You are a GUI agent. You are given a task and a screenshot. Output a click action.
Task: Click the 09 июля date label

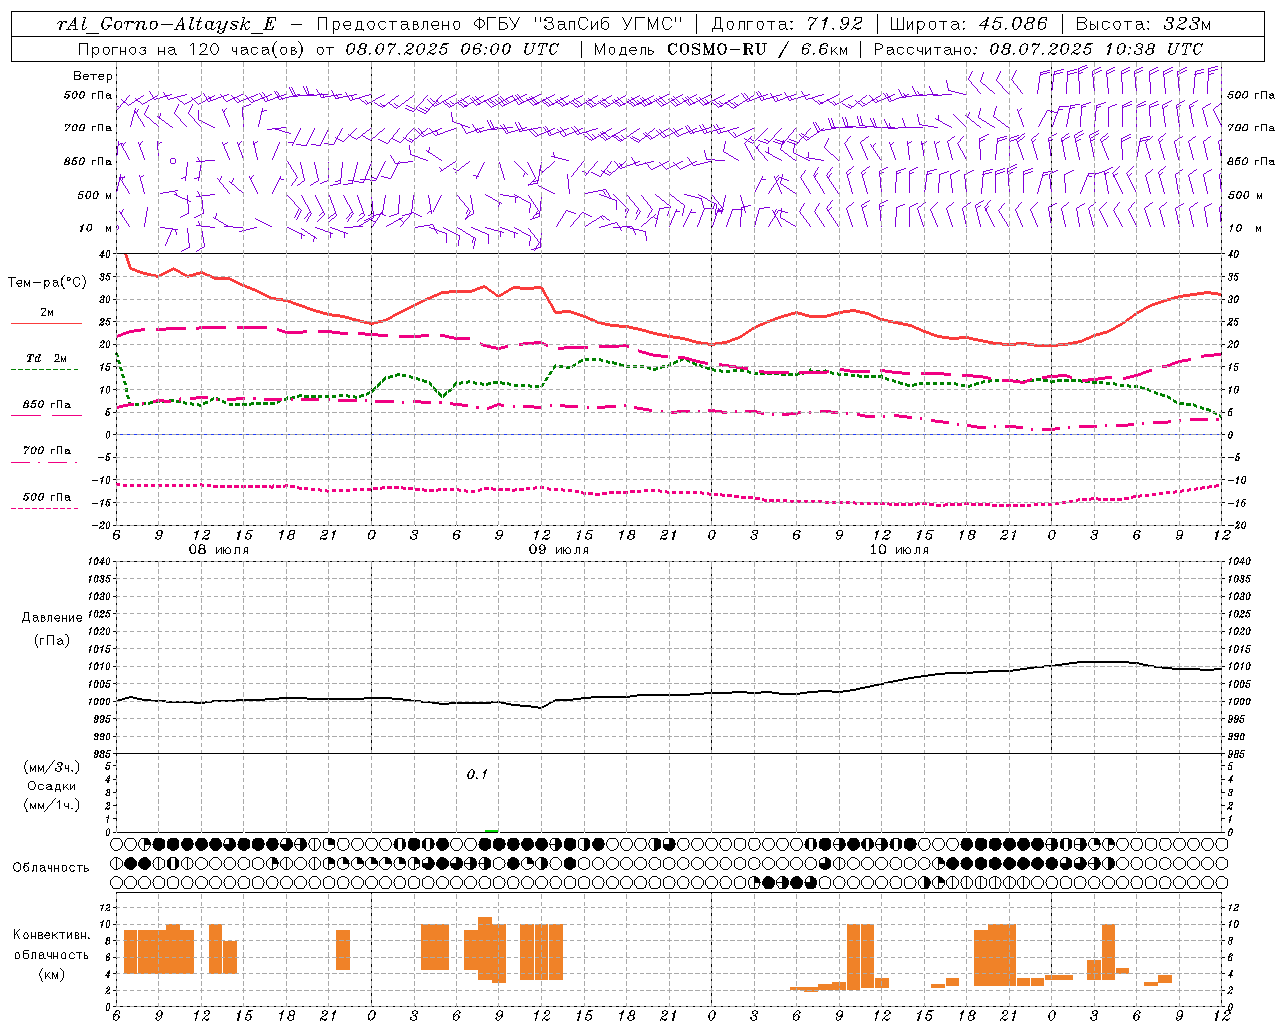click(559, 550)
